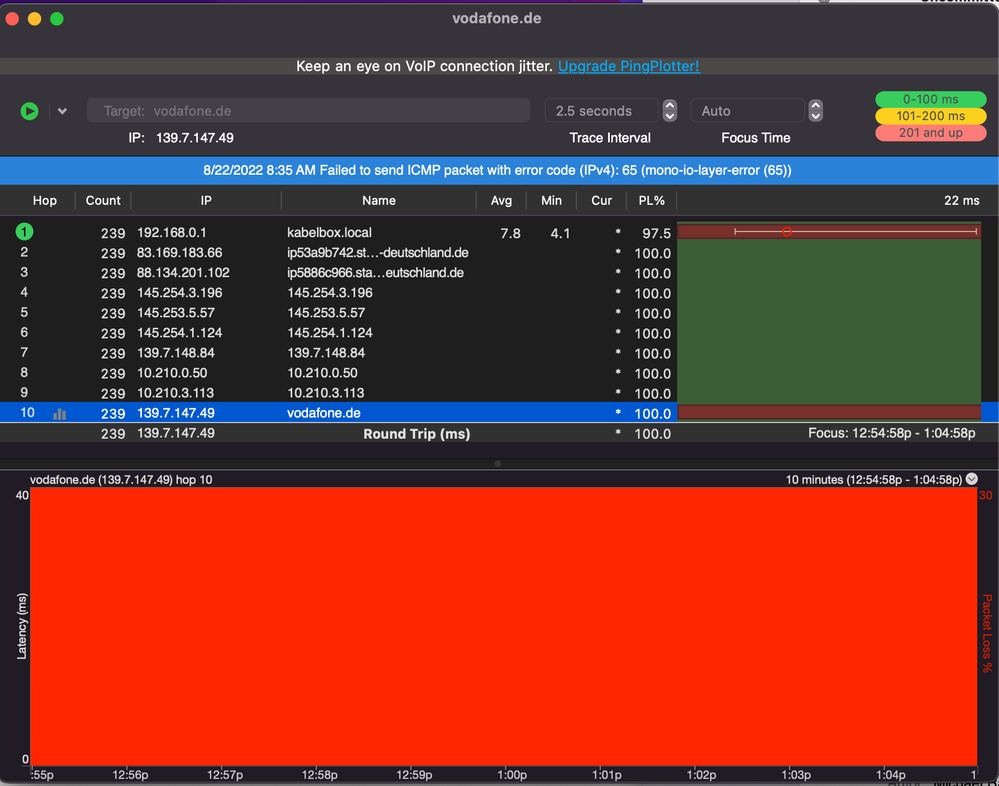Click the red marker on hop 1 latency bar
This screenshot has height=786, width=999.
point(787,231)
